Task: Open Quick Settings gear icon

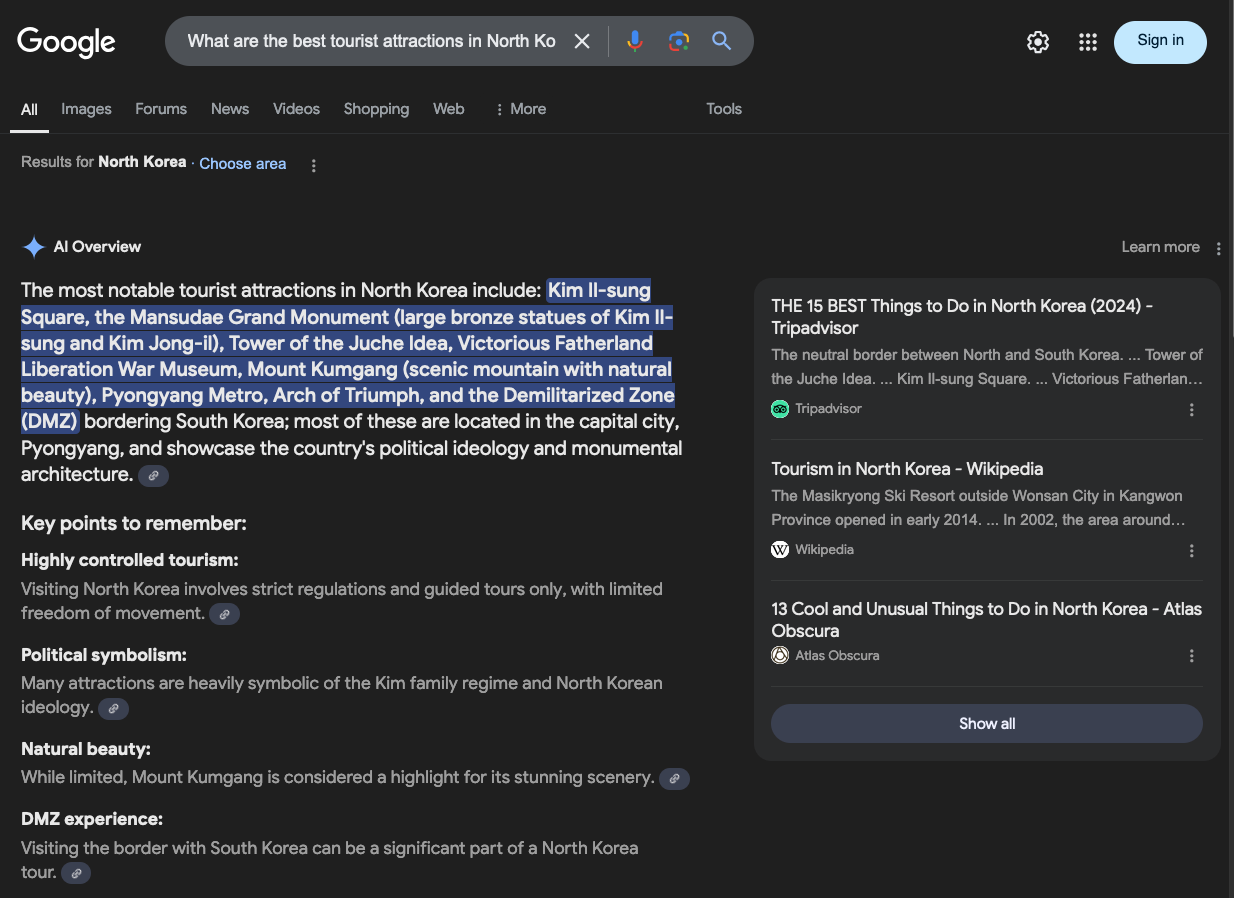Action: tap(1038, 42)
